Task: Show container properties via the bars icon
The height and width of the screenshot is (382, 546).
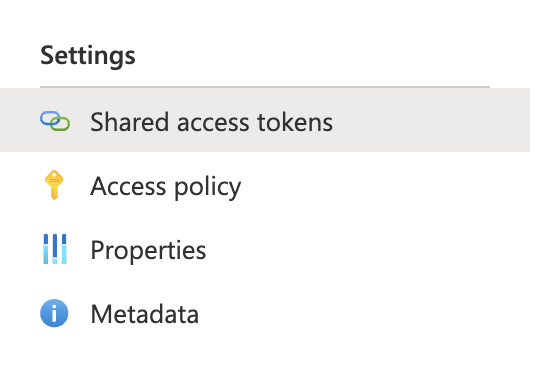Action: (55, 249)
